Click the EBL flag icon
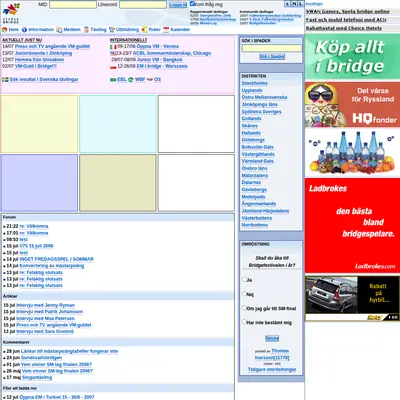 click(113, 80)
